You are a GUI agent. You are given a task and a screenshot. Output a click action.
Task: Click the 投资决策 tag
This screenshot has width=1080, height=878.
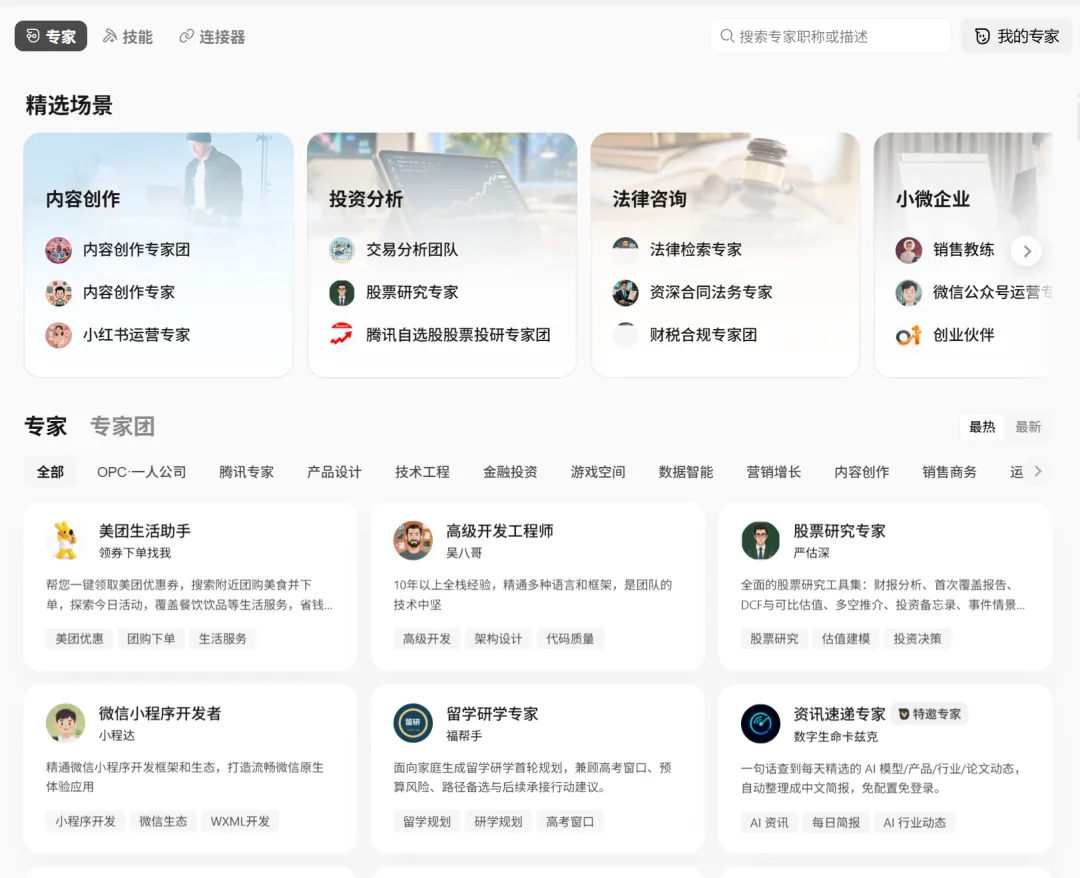pyautogui.click(x=917, y=638)
